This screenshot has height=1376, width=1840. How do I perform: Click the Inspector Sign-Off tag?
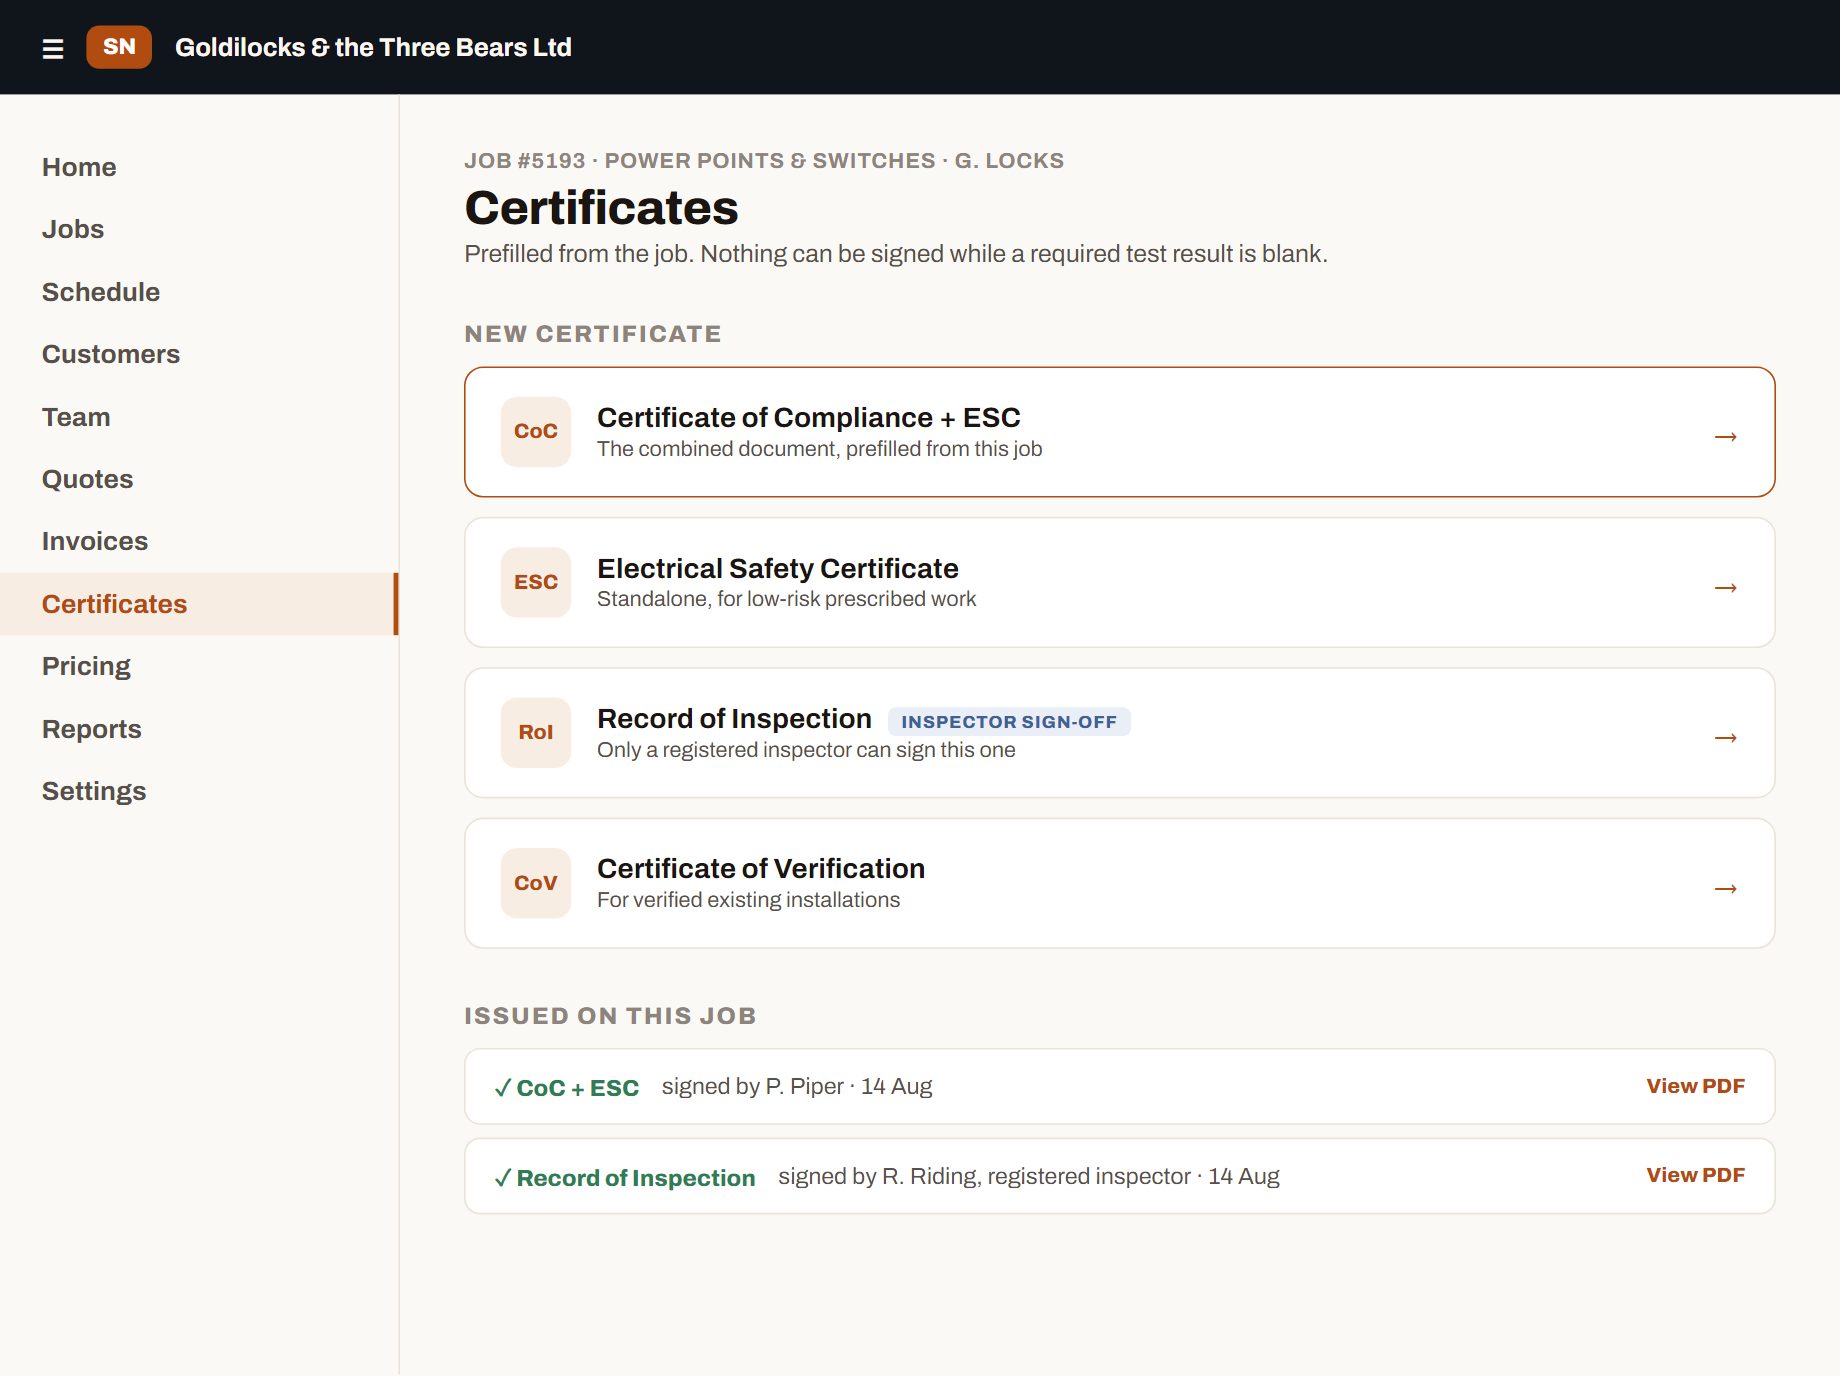point(1009,722)
